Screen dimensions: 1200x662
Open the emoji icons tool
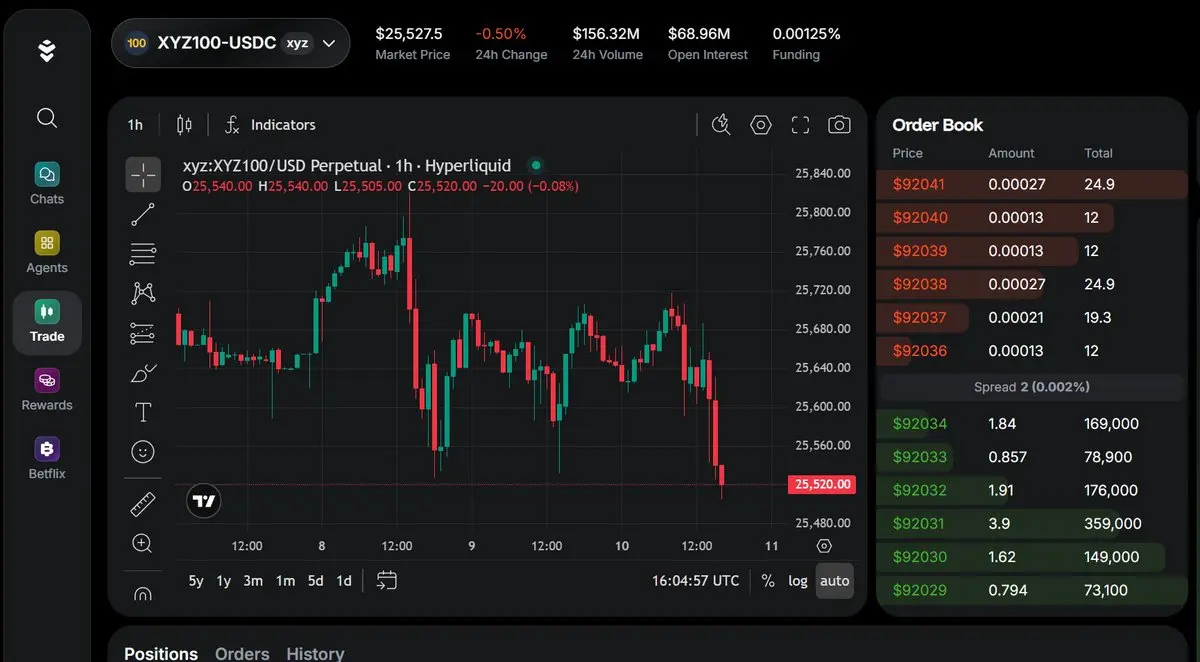click(x=143, y=452)
